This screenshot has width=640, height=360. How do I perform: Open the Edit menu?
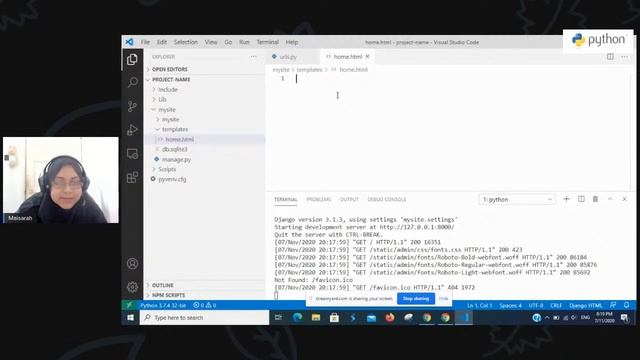pos(162,42)
